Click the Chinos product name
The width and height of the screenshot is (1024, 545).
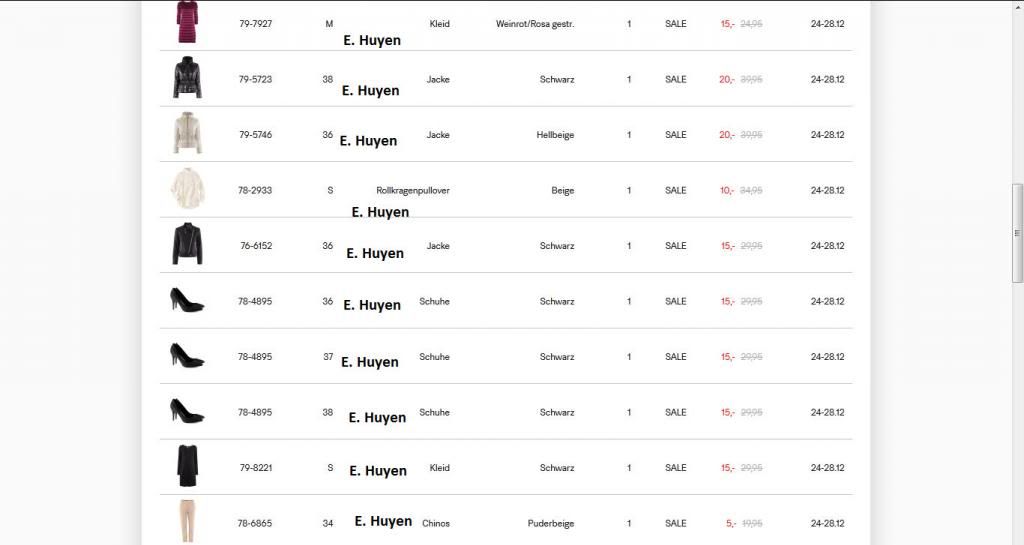click(436, 523)
